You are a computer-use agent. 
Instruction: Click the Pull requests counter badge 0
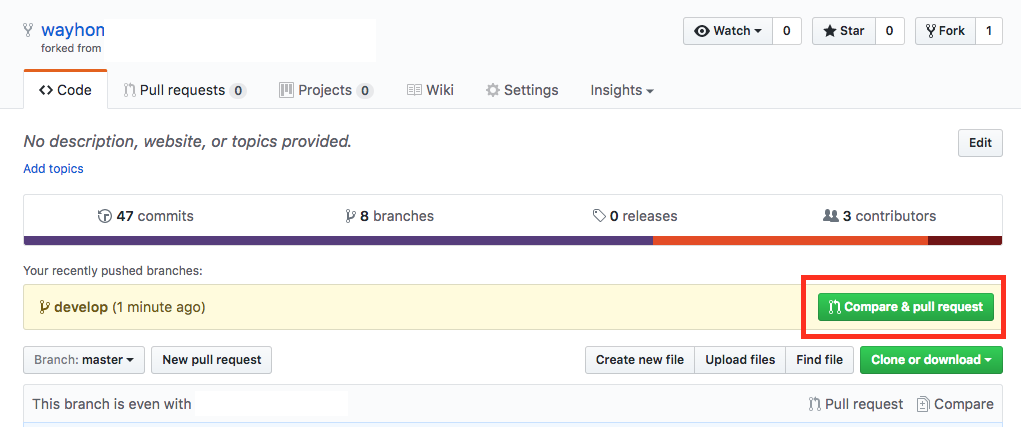click(x=238, y=90)
